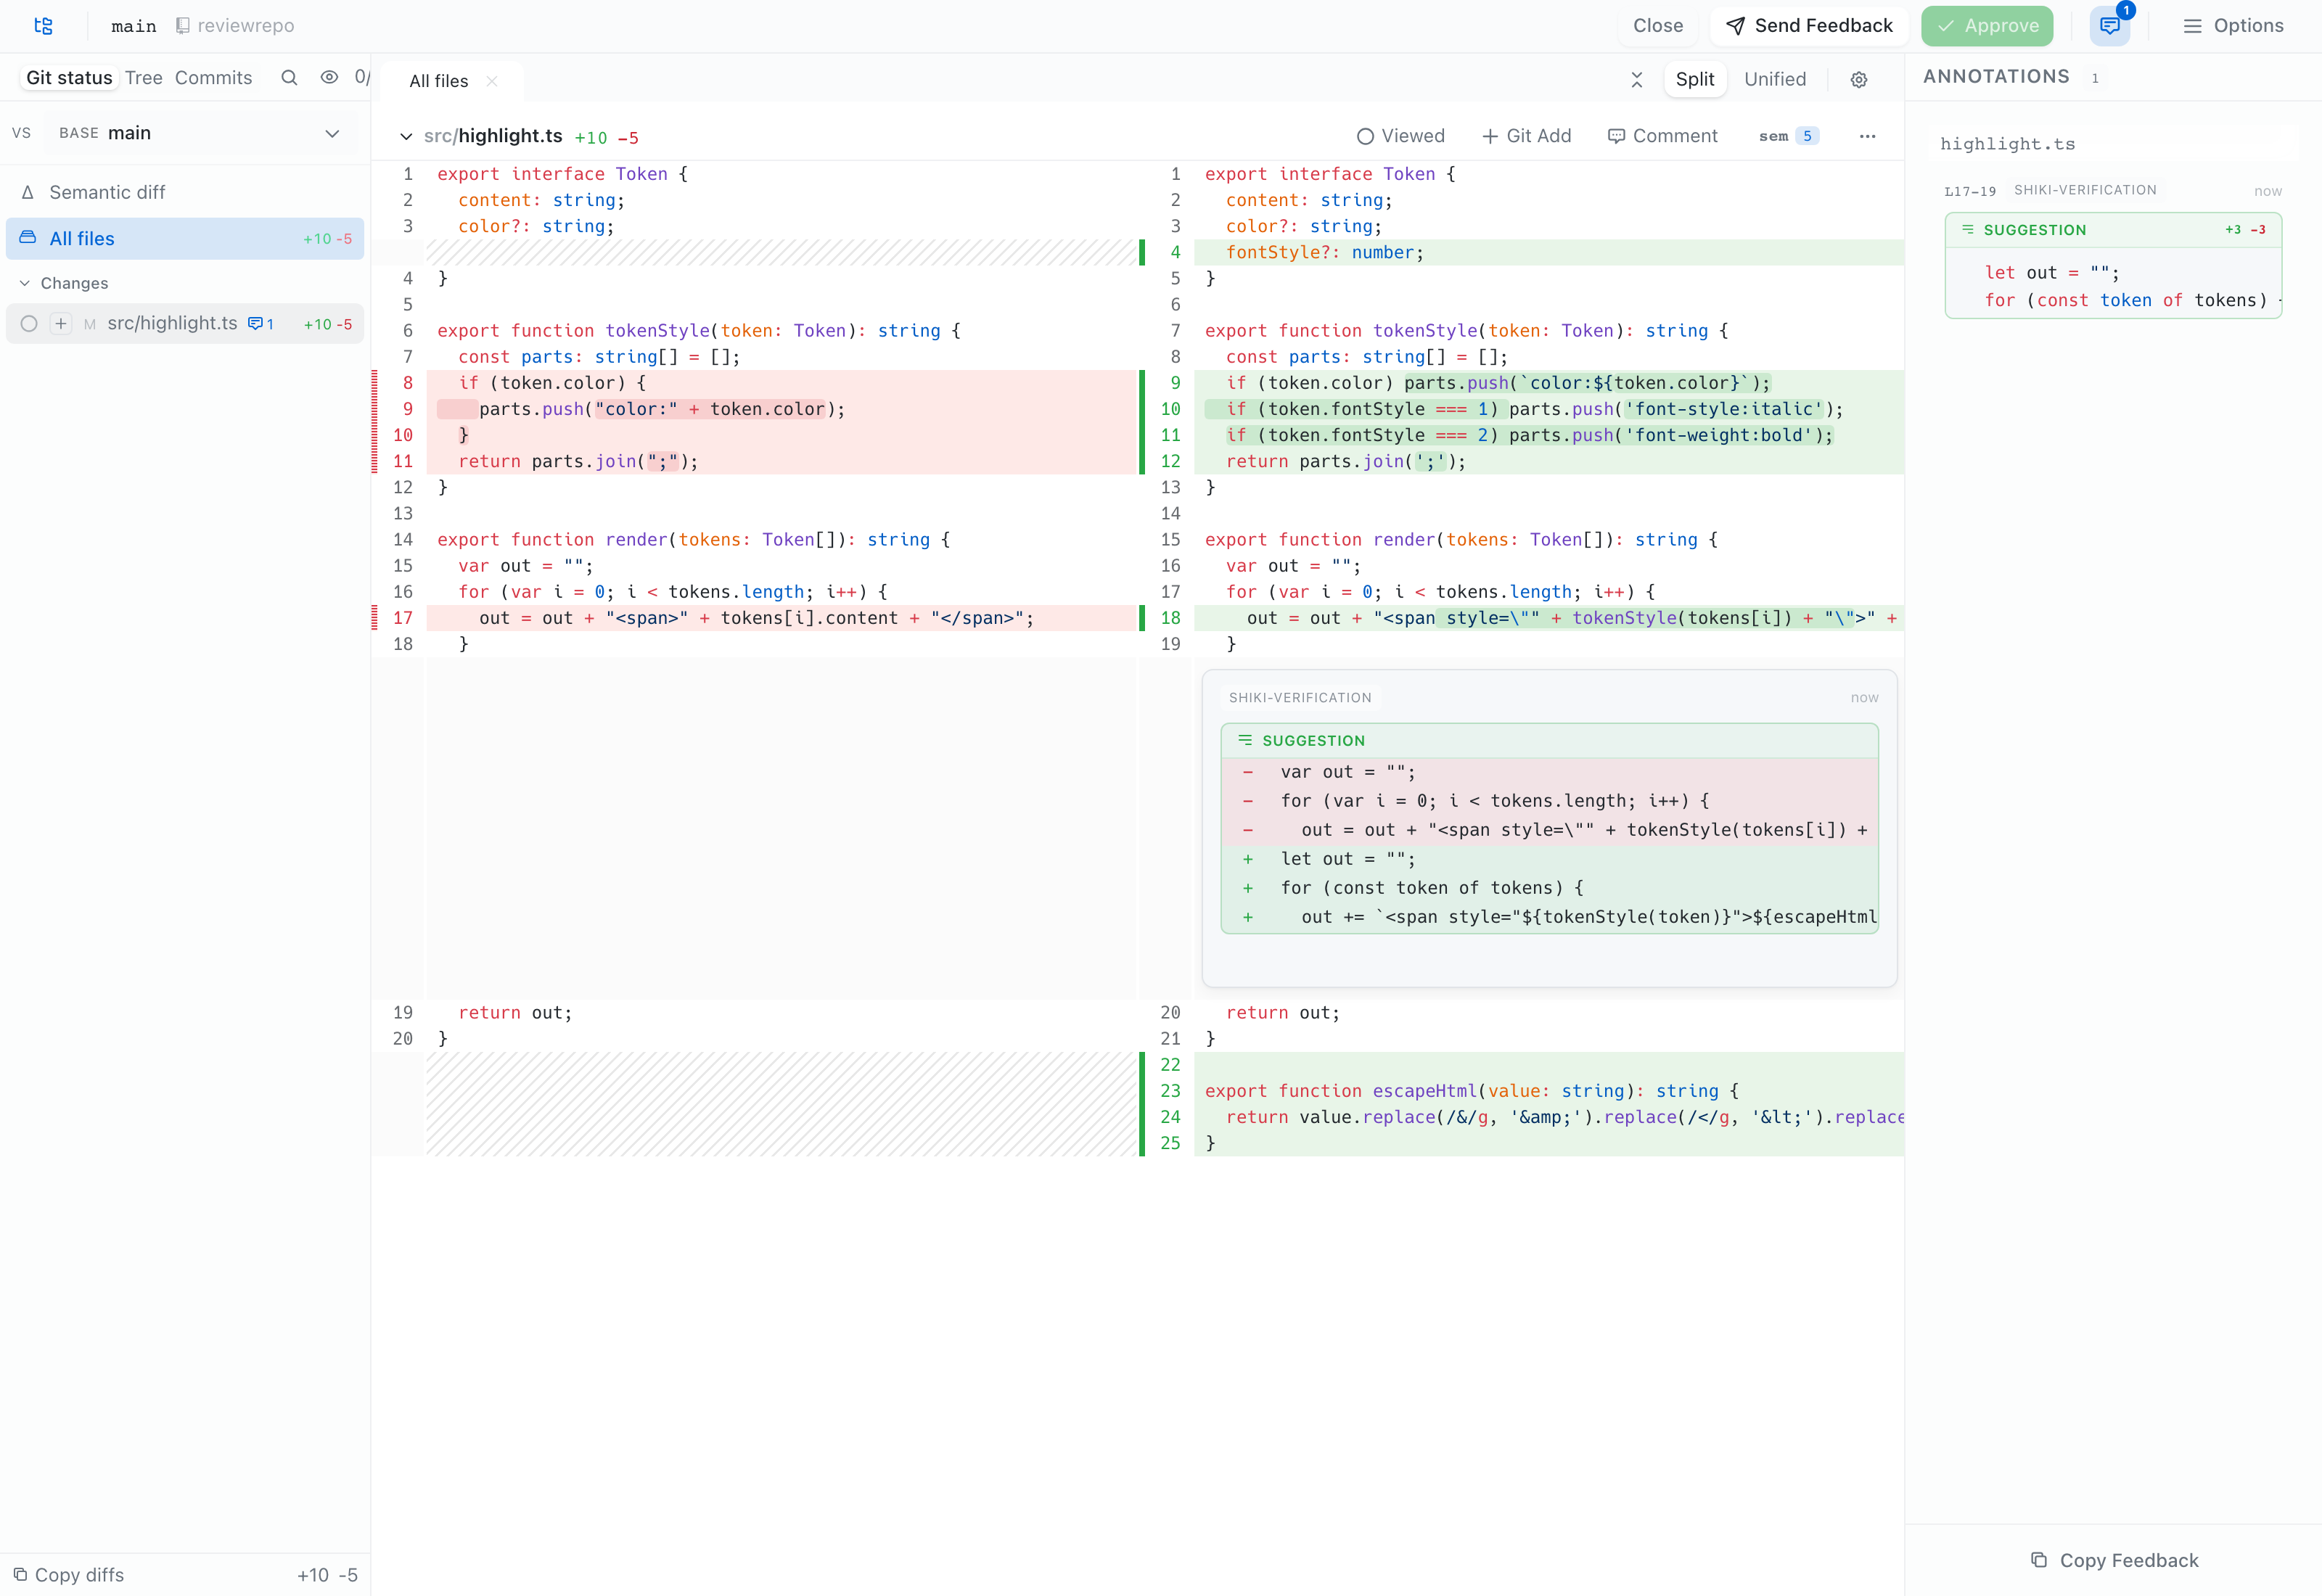
Task: Click the L17-19 annotation line reference
Action: tap(1969, 191)
